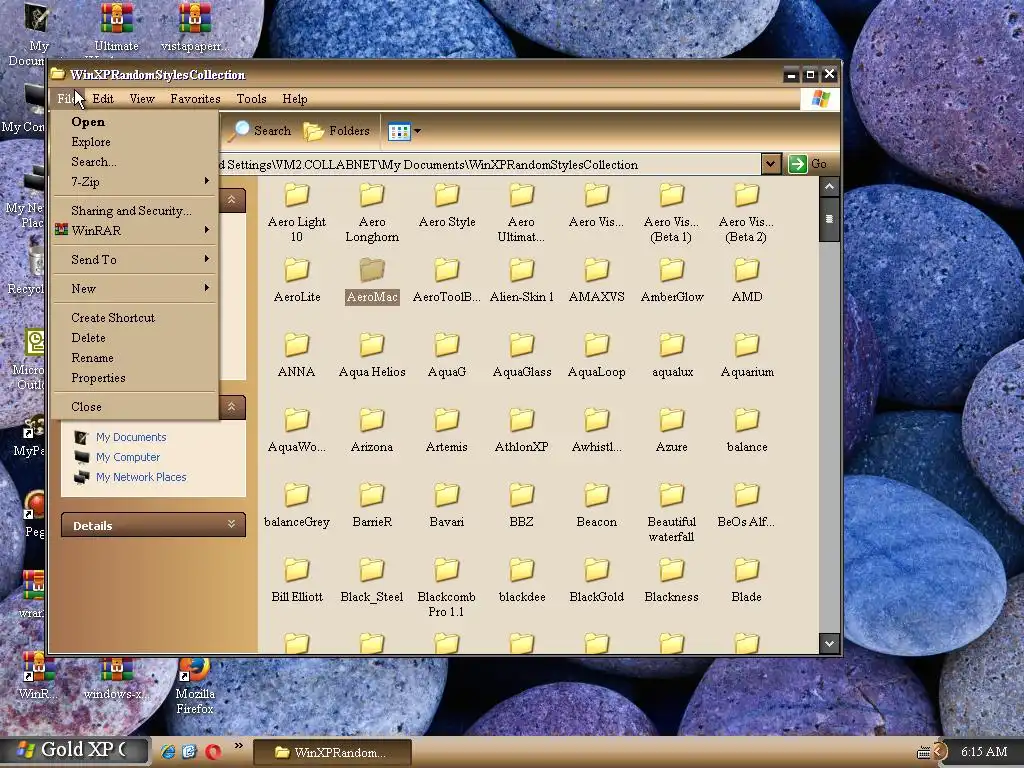Show hidden quick launch icons chevron

tap(238, 745)
